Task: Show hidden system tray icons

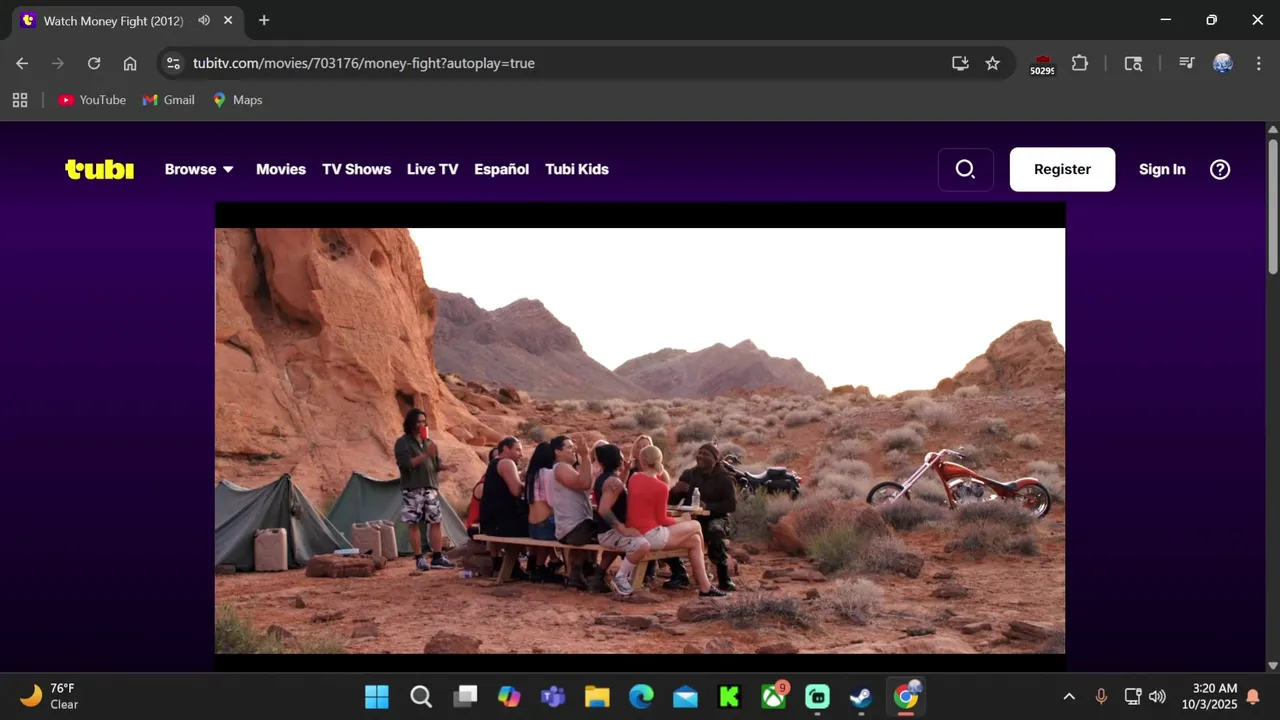Action: 1069,697
